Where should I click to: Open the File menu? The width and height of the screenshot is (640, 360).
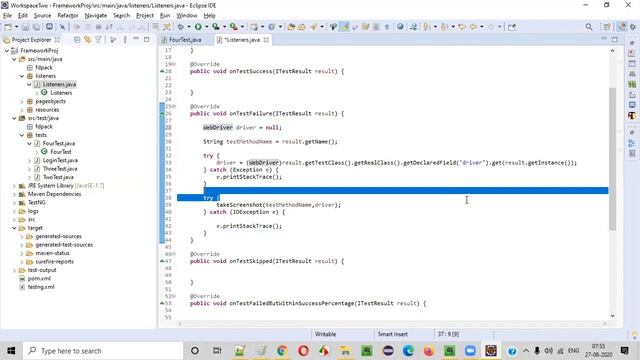[x=7, y=16]
